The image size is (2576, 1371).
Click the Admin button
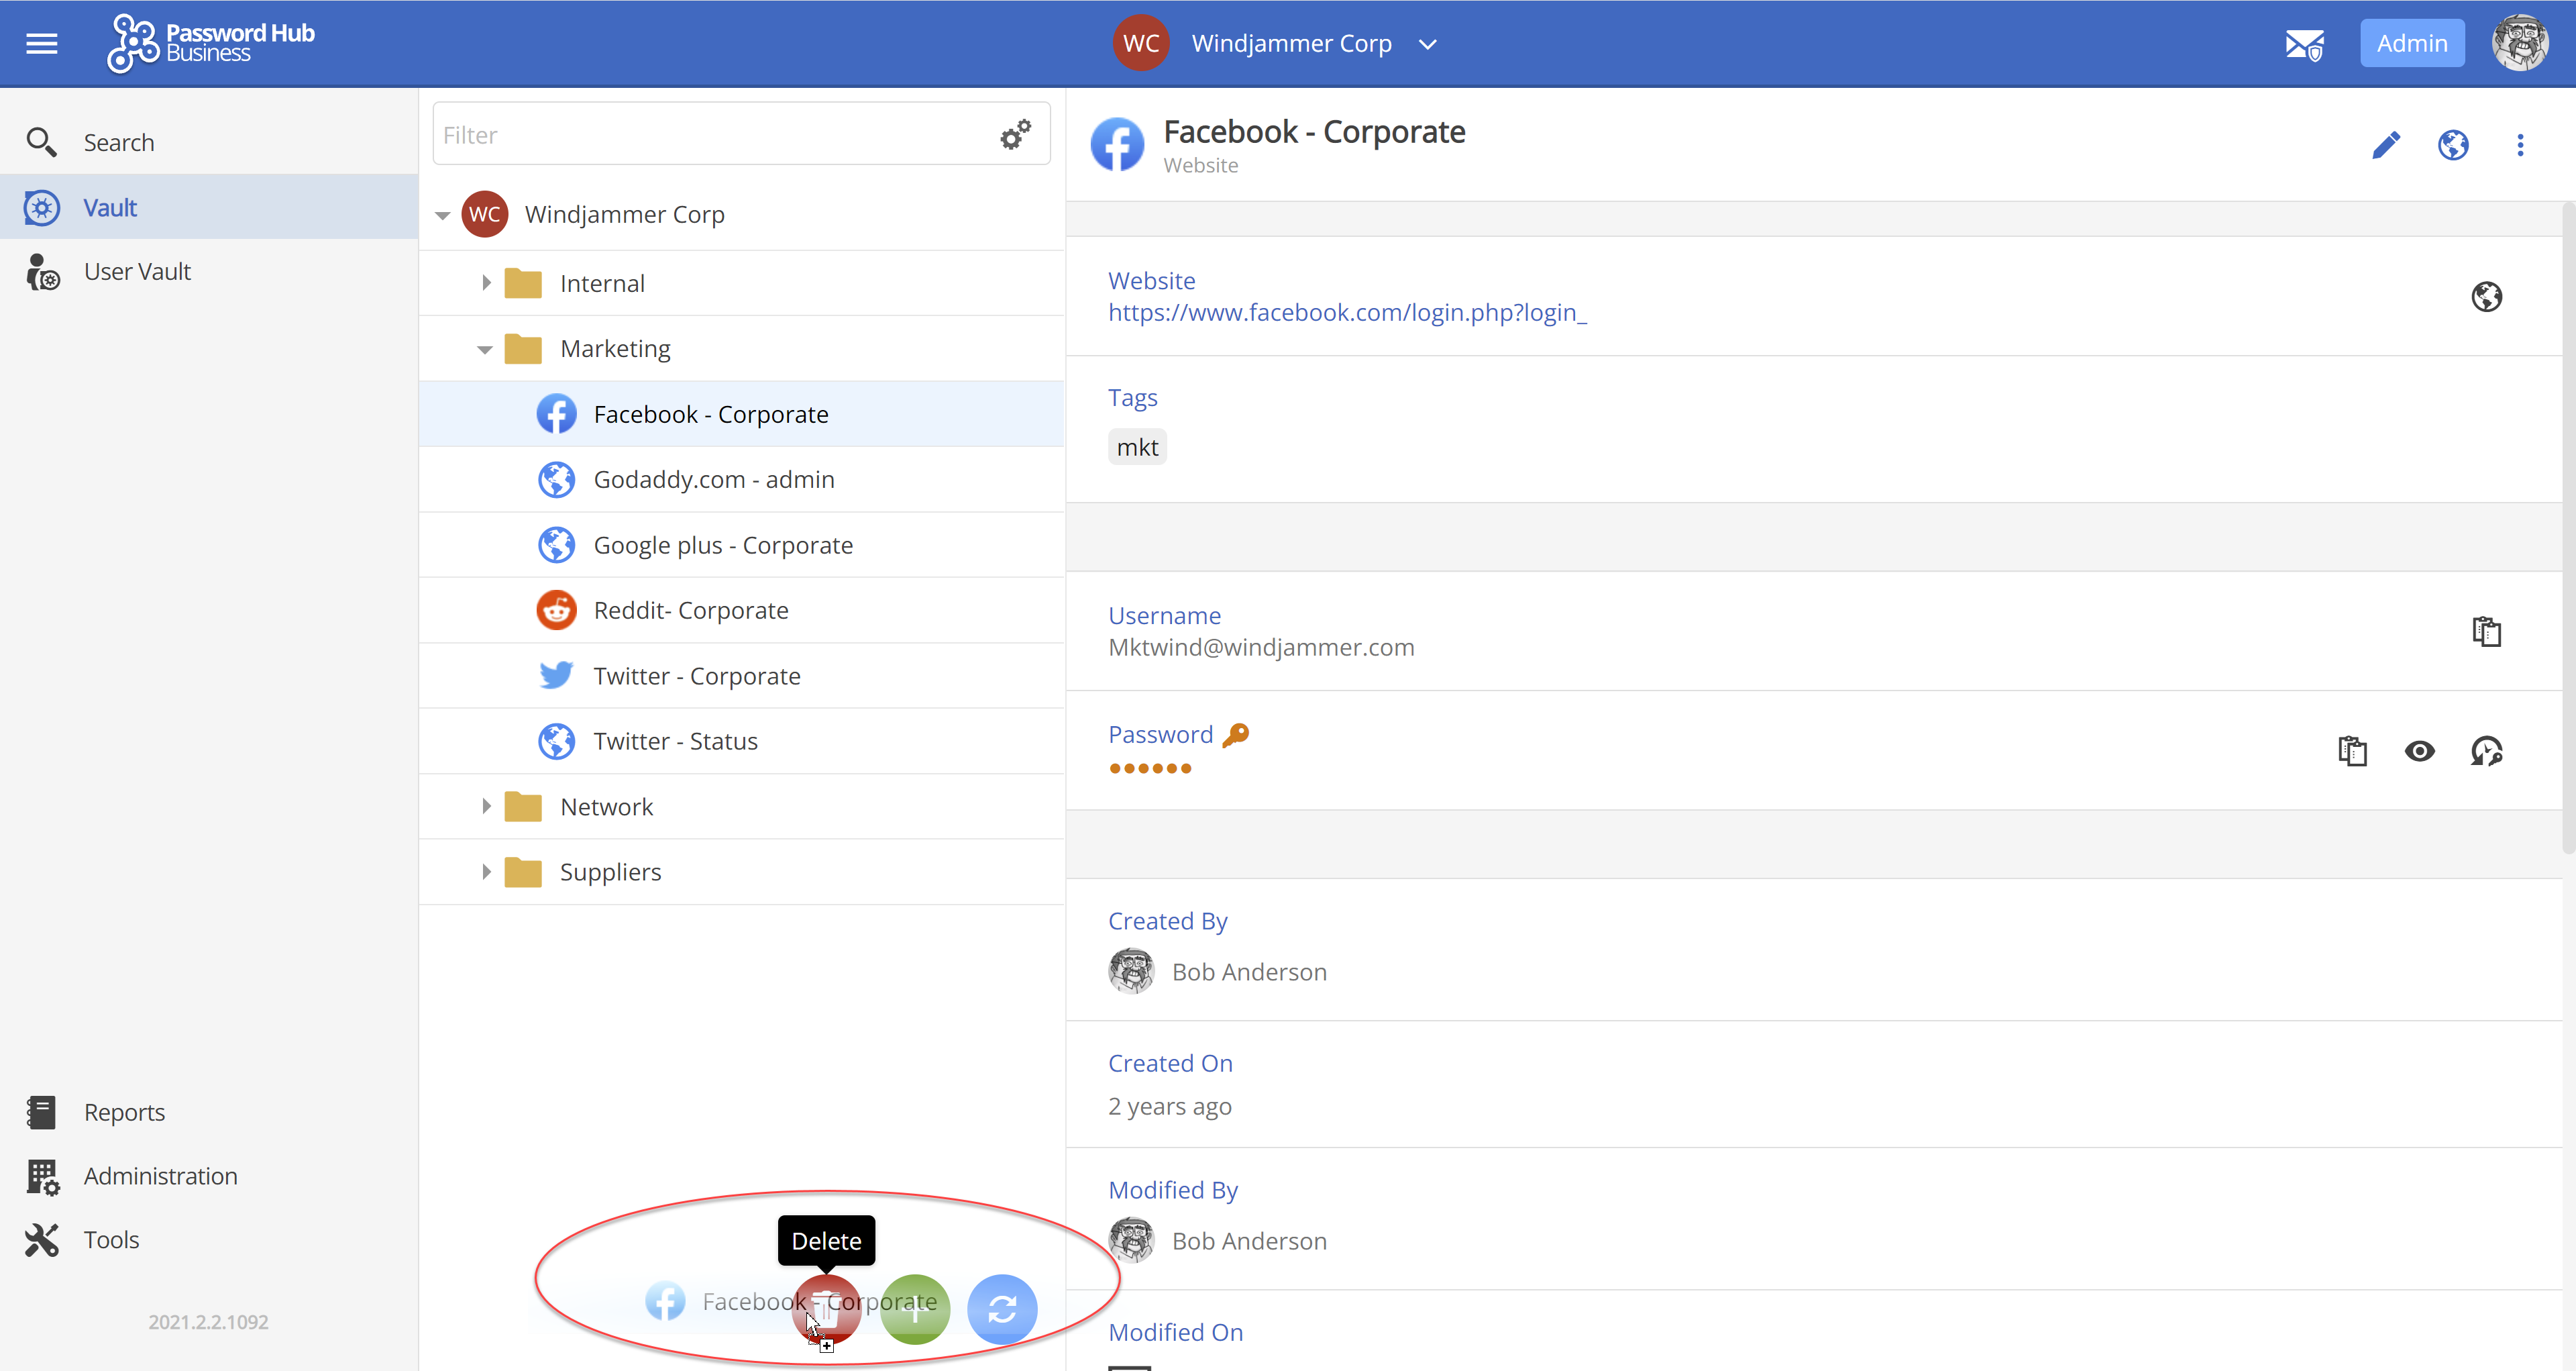coord(2412,43)
